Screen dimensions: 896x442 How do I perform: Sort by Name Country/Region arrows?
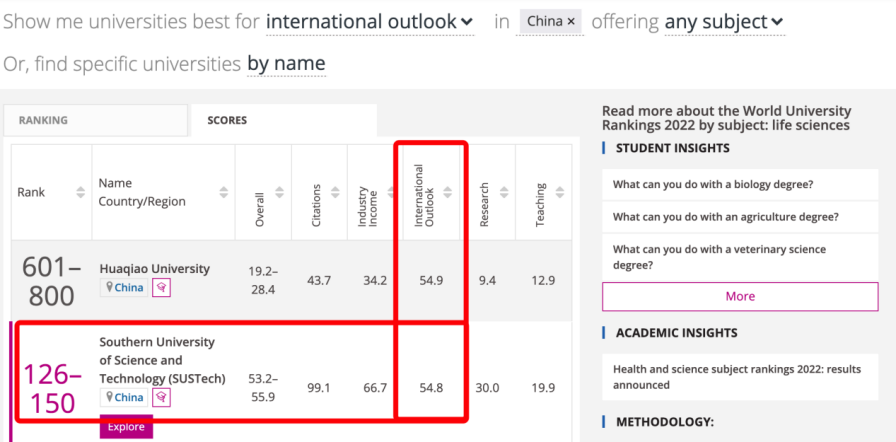pos(224,192)
